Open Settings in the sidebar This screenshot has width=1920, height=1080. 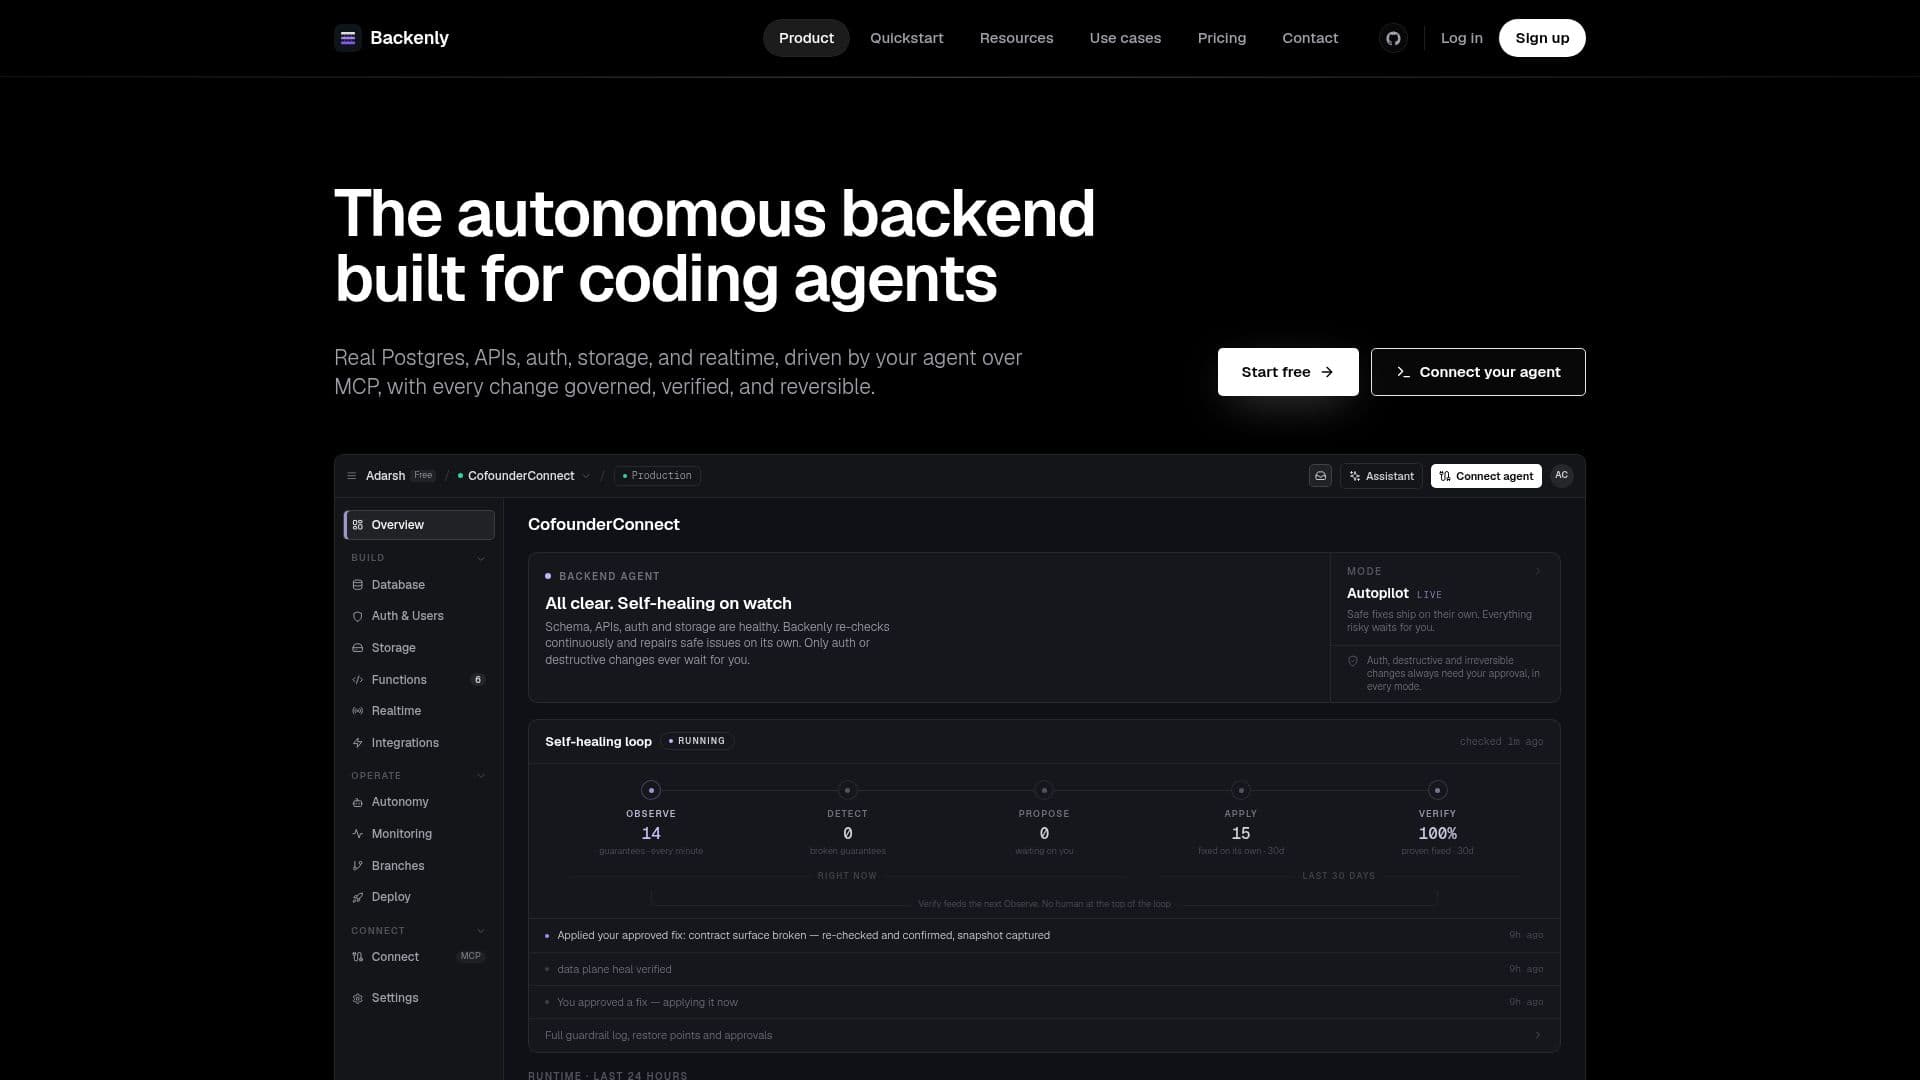click(419, 998)
